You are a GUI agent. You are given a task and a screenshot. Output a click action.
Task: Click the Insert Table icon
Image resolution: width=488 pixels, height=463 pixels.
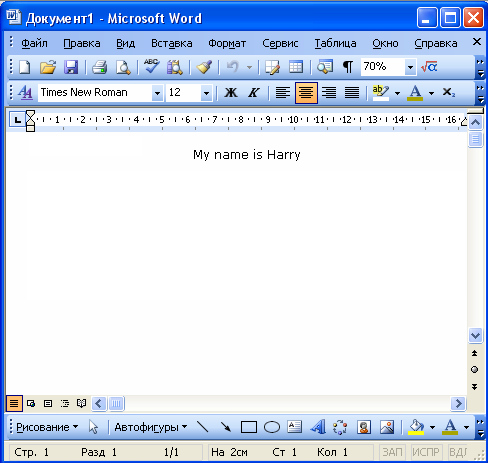click(x=296, y=67)
